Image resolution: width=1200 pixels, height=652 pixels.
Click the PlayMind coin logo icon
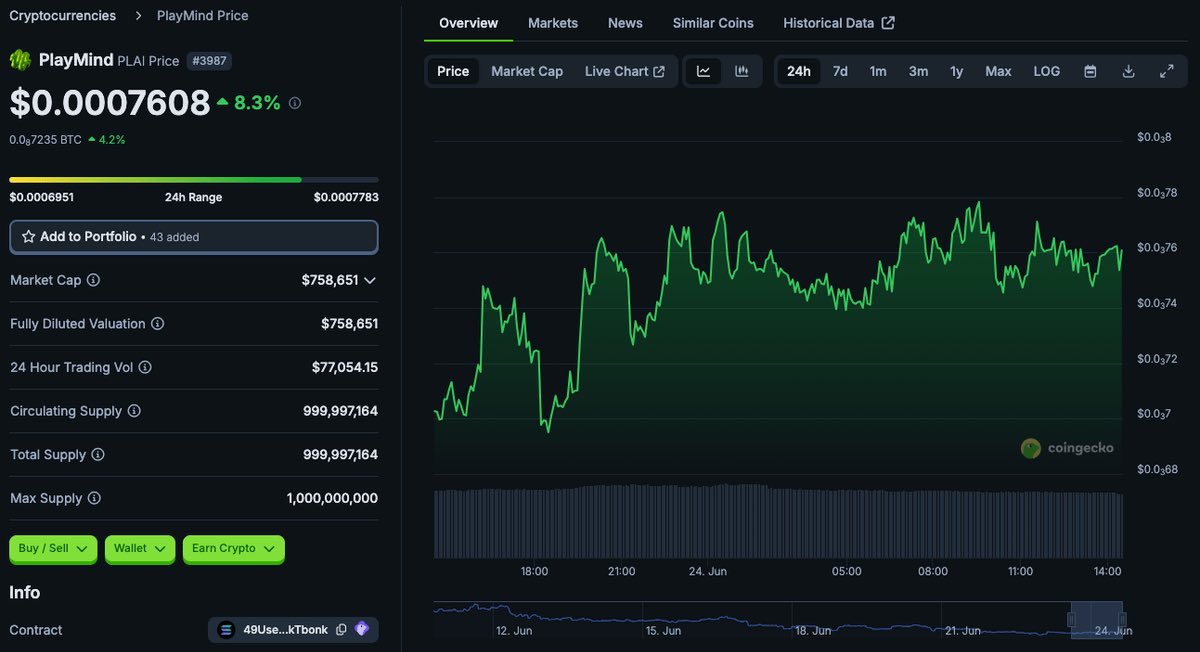pos(20,60)
